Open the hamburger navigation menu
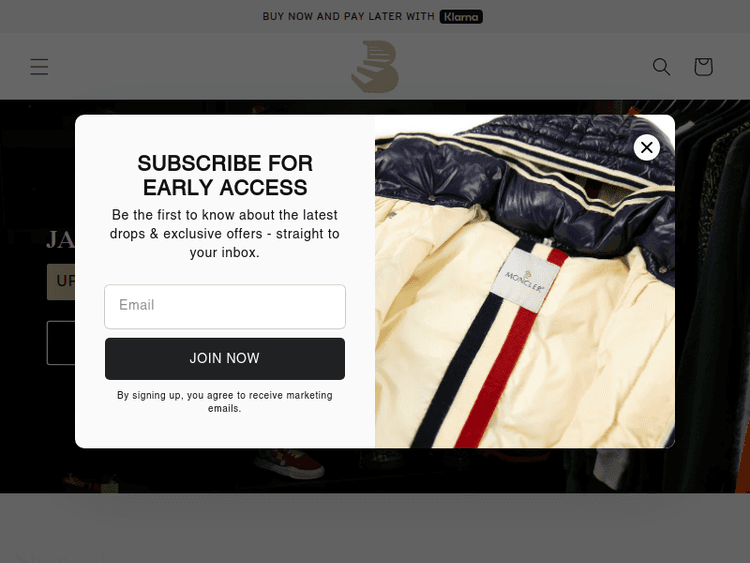Viewport: 750px width, 563px height. click(x=39, y=66)
